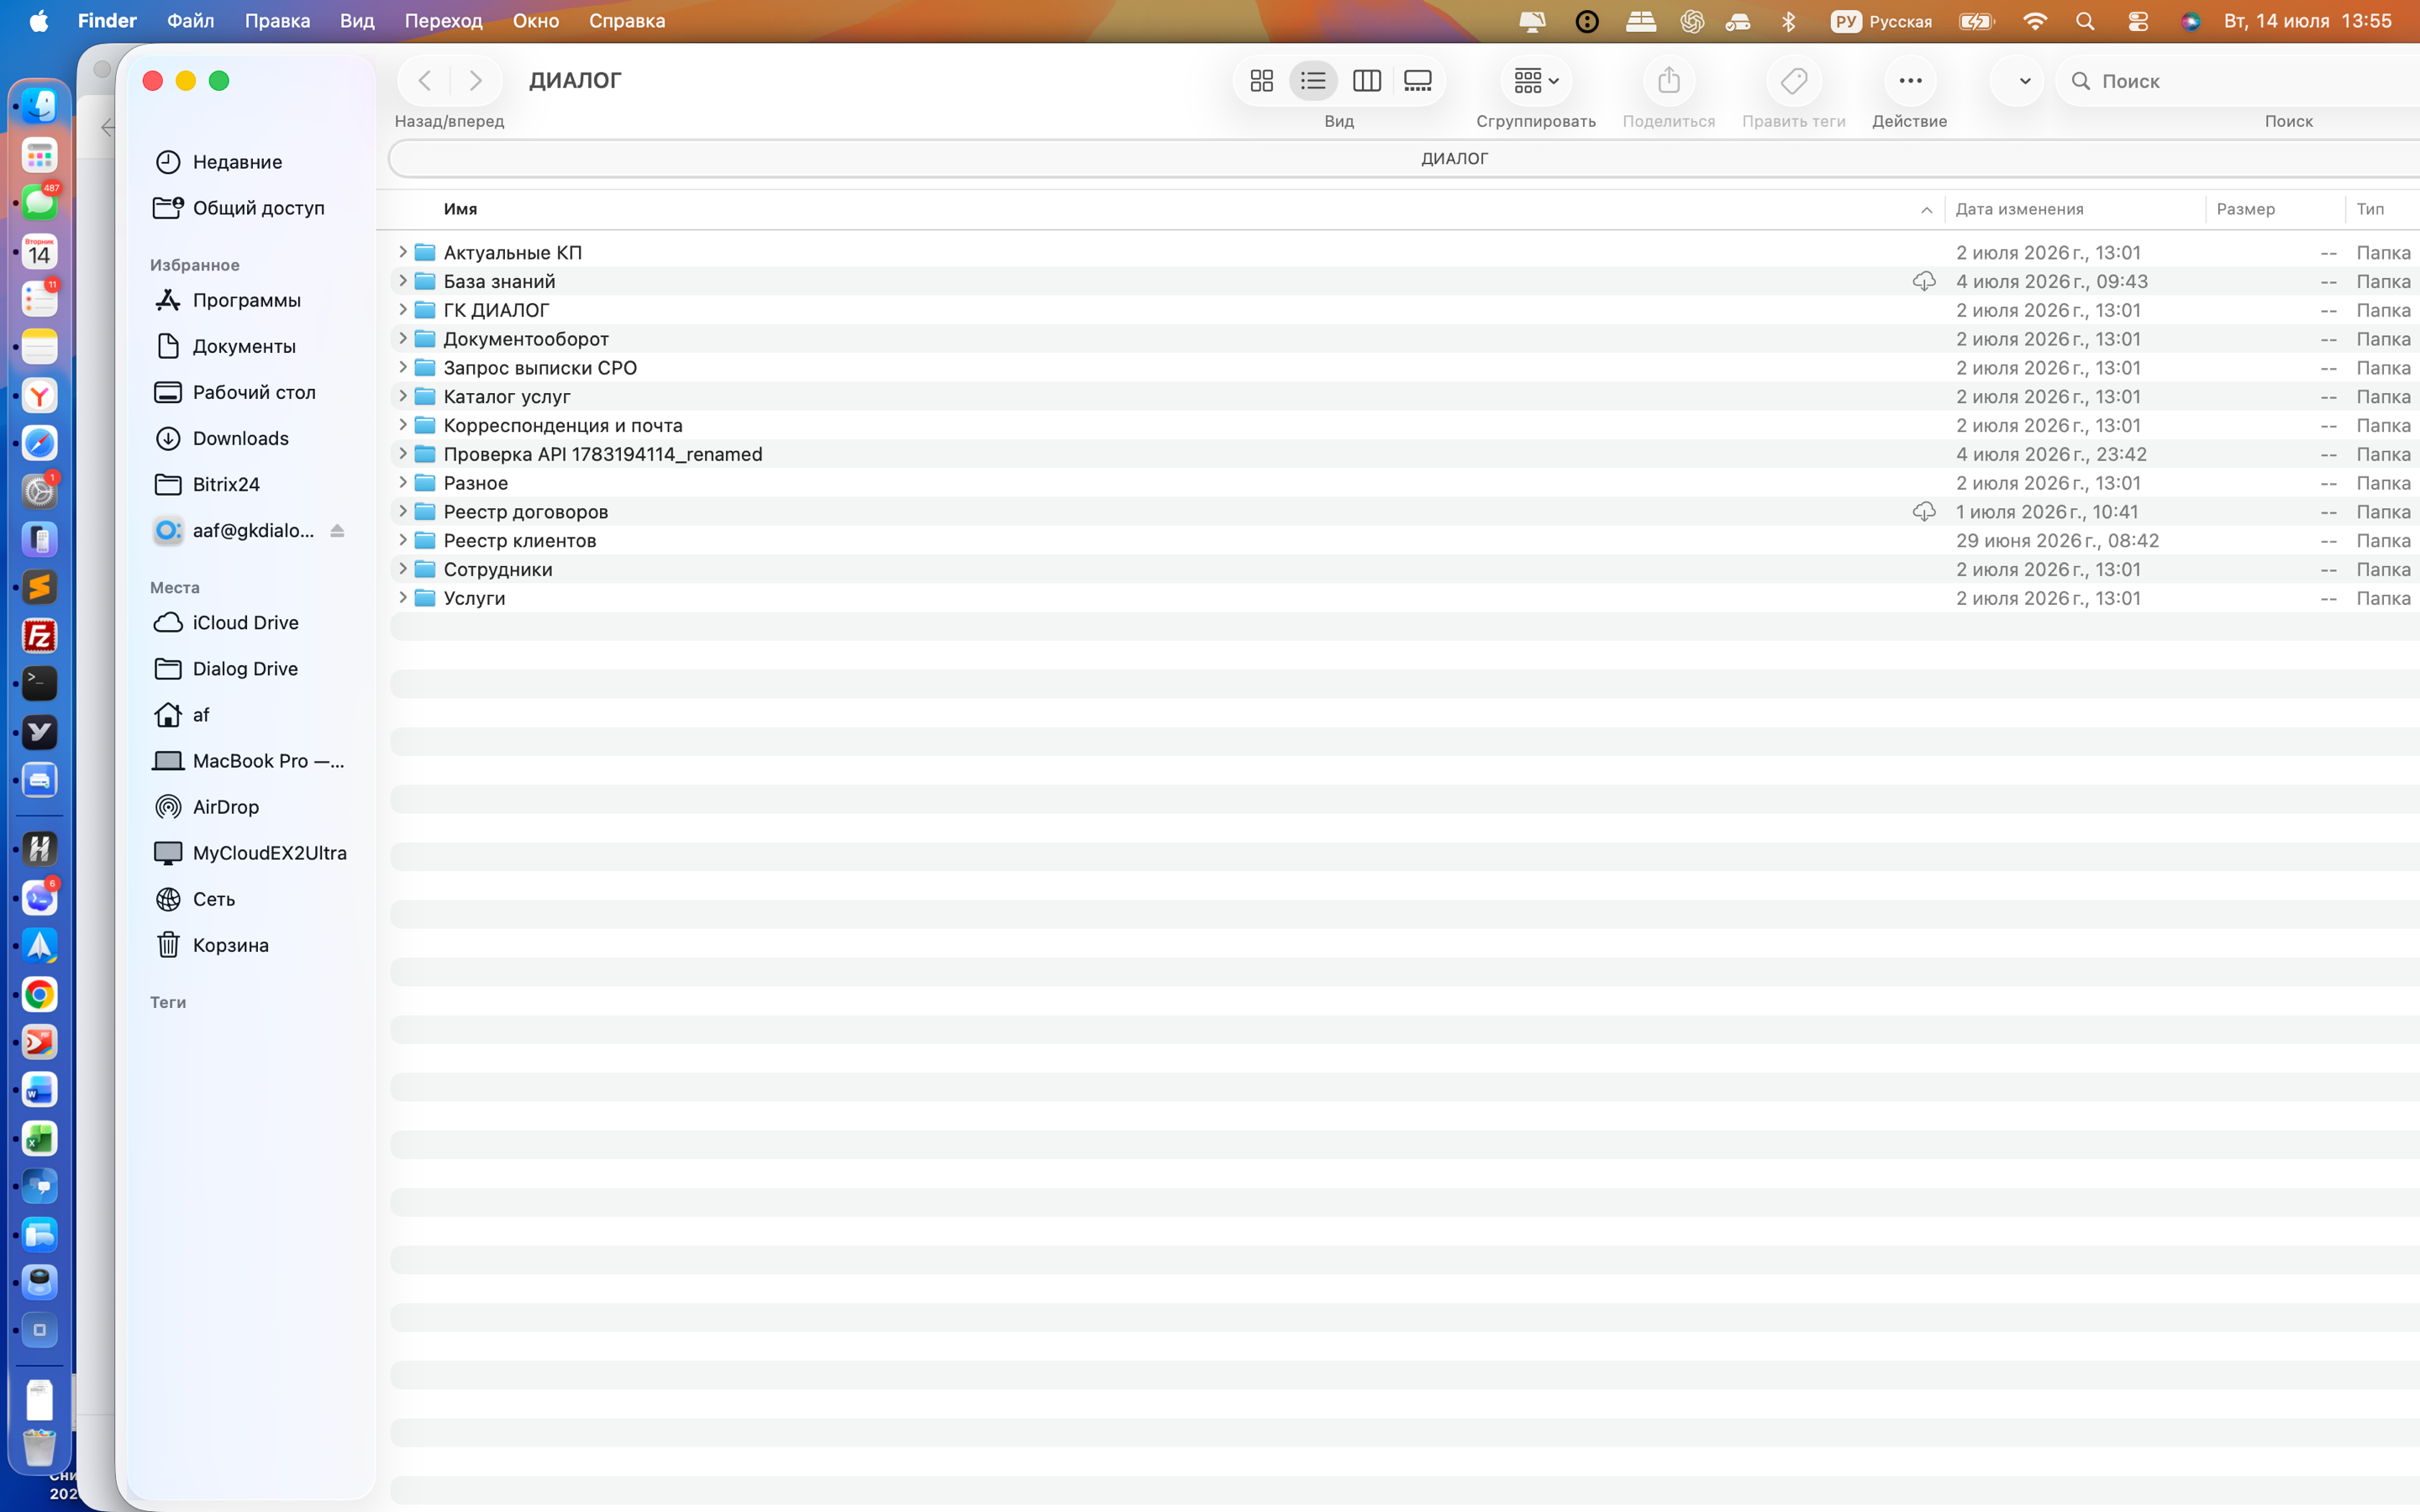Viewport: 2420px width, 1512px height.
Task: Open Sublime Text from the Dock
Action: [x=40, y=587]
